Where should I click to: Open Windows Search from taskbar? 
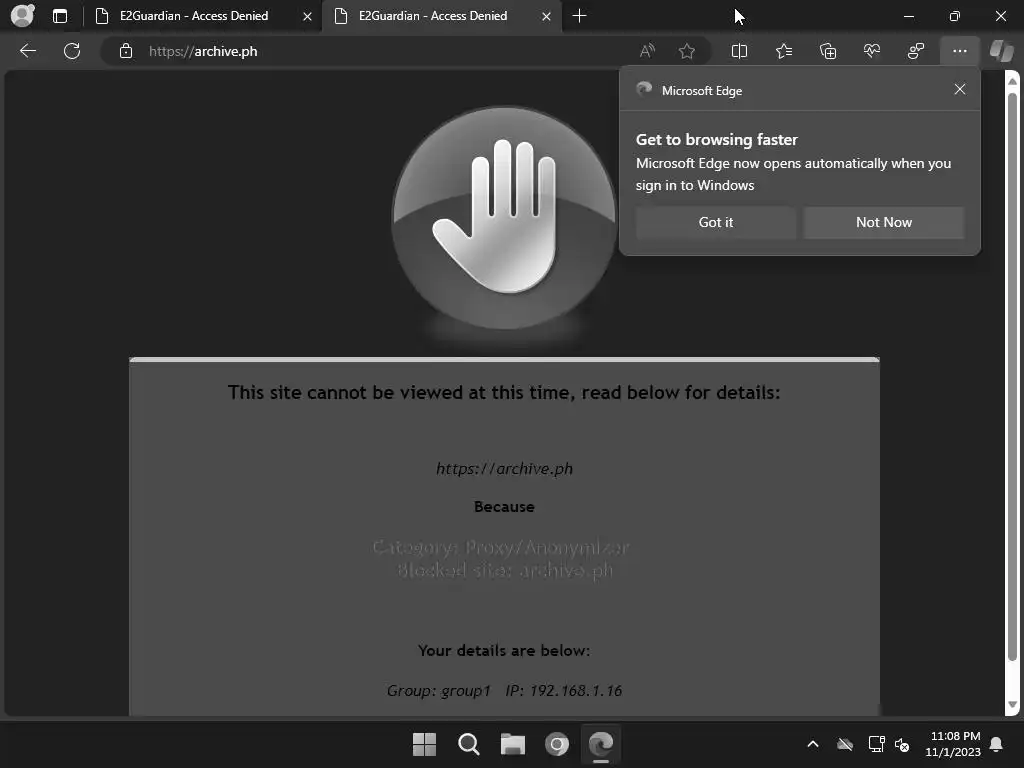click(468, 744)
